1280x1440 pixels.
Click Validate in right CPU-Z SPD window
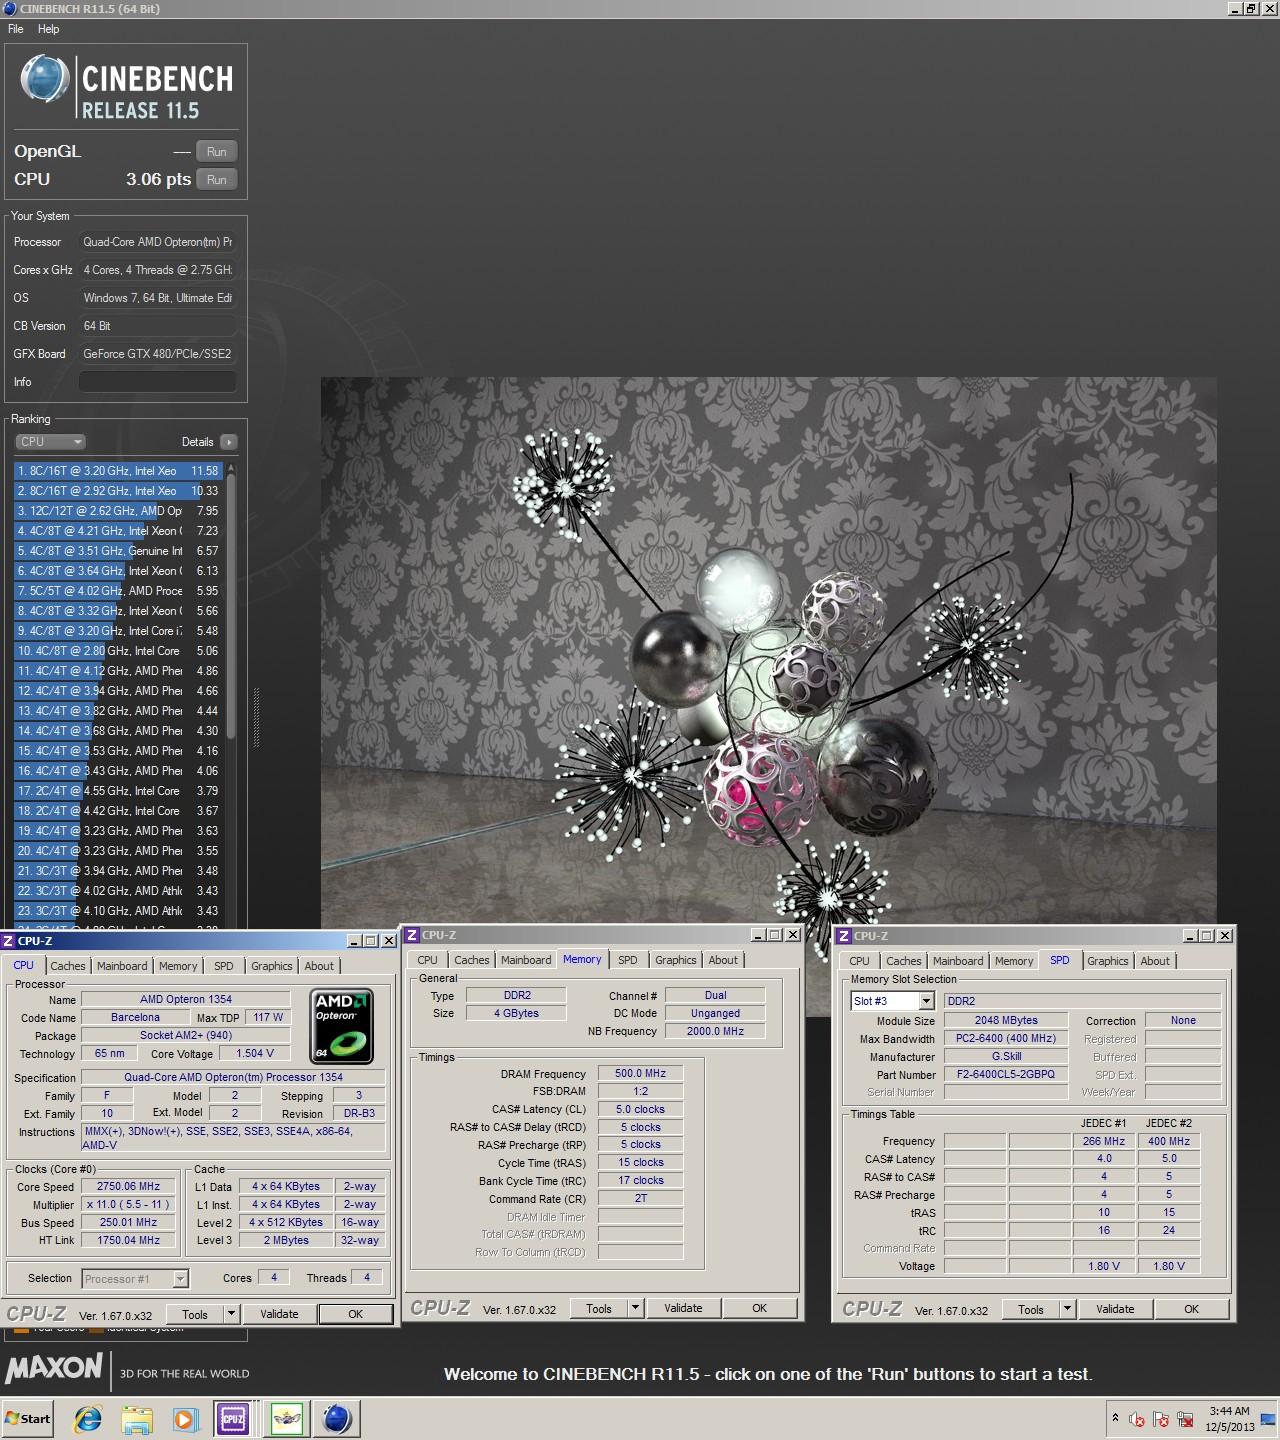[1115, 1309]
